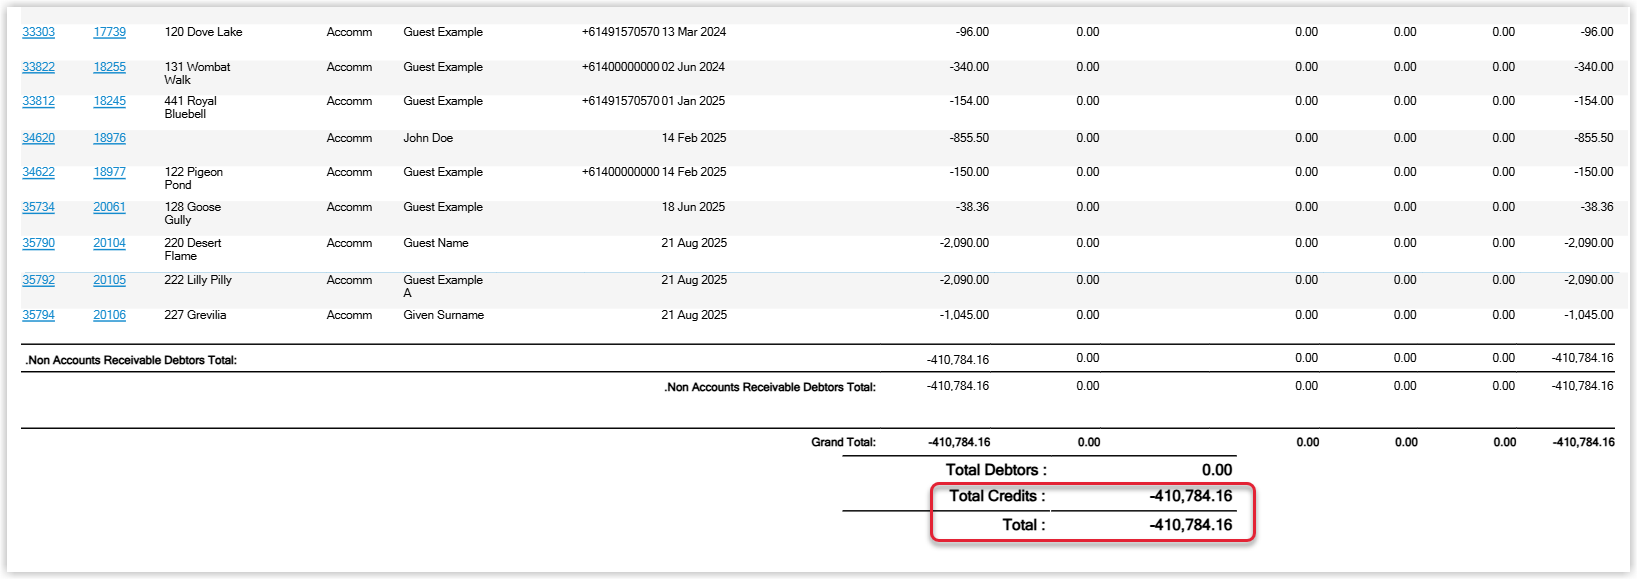Click the 'Total Debtors :' label

pyautogui.click(x=996, y=470)
